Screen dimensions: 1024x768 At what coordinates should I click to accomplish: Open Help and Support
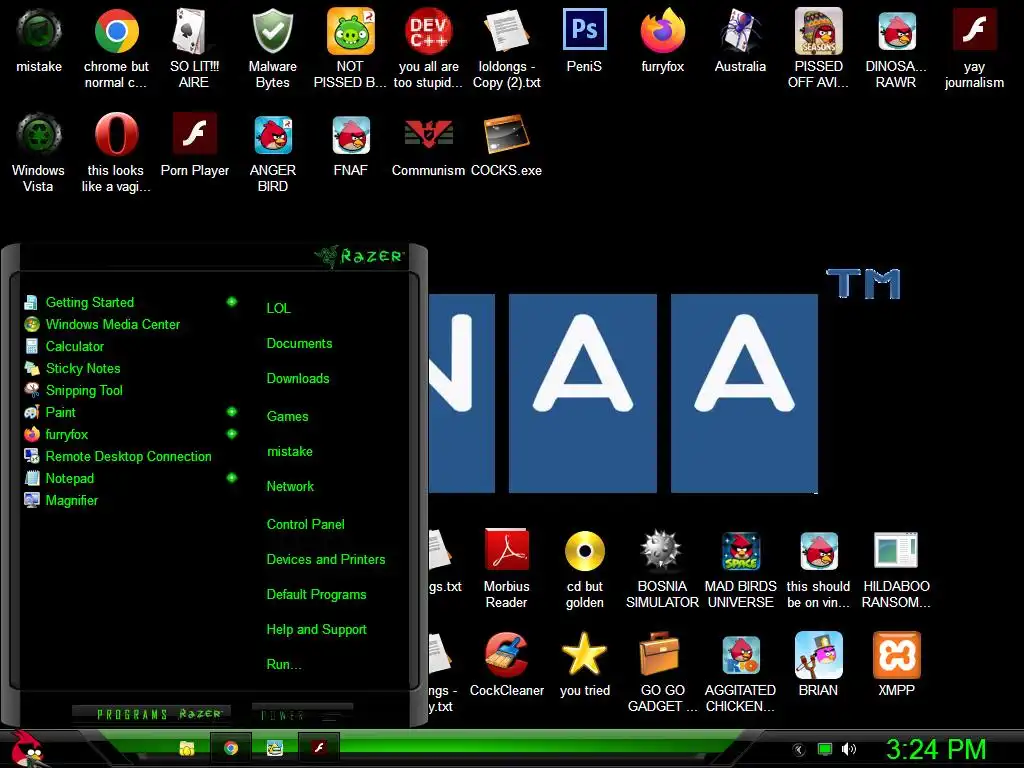click(316, 630)
